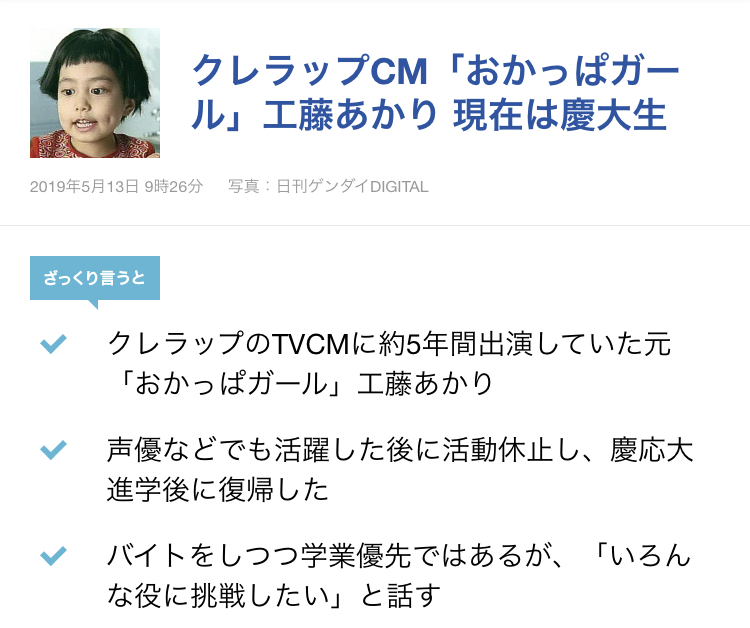
Task: Click photo credit 日刊ゲンダイDIGITAL
Action: point(353,186)
